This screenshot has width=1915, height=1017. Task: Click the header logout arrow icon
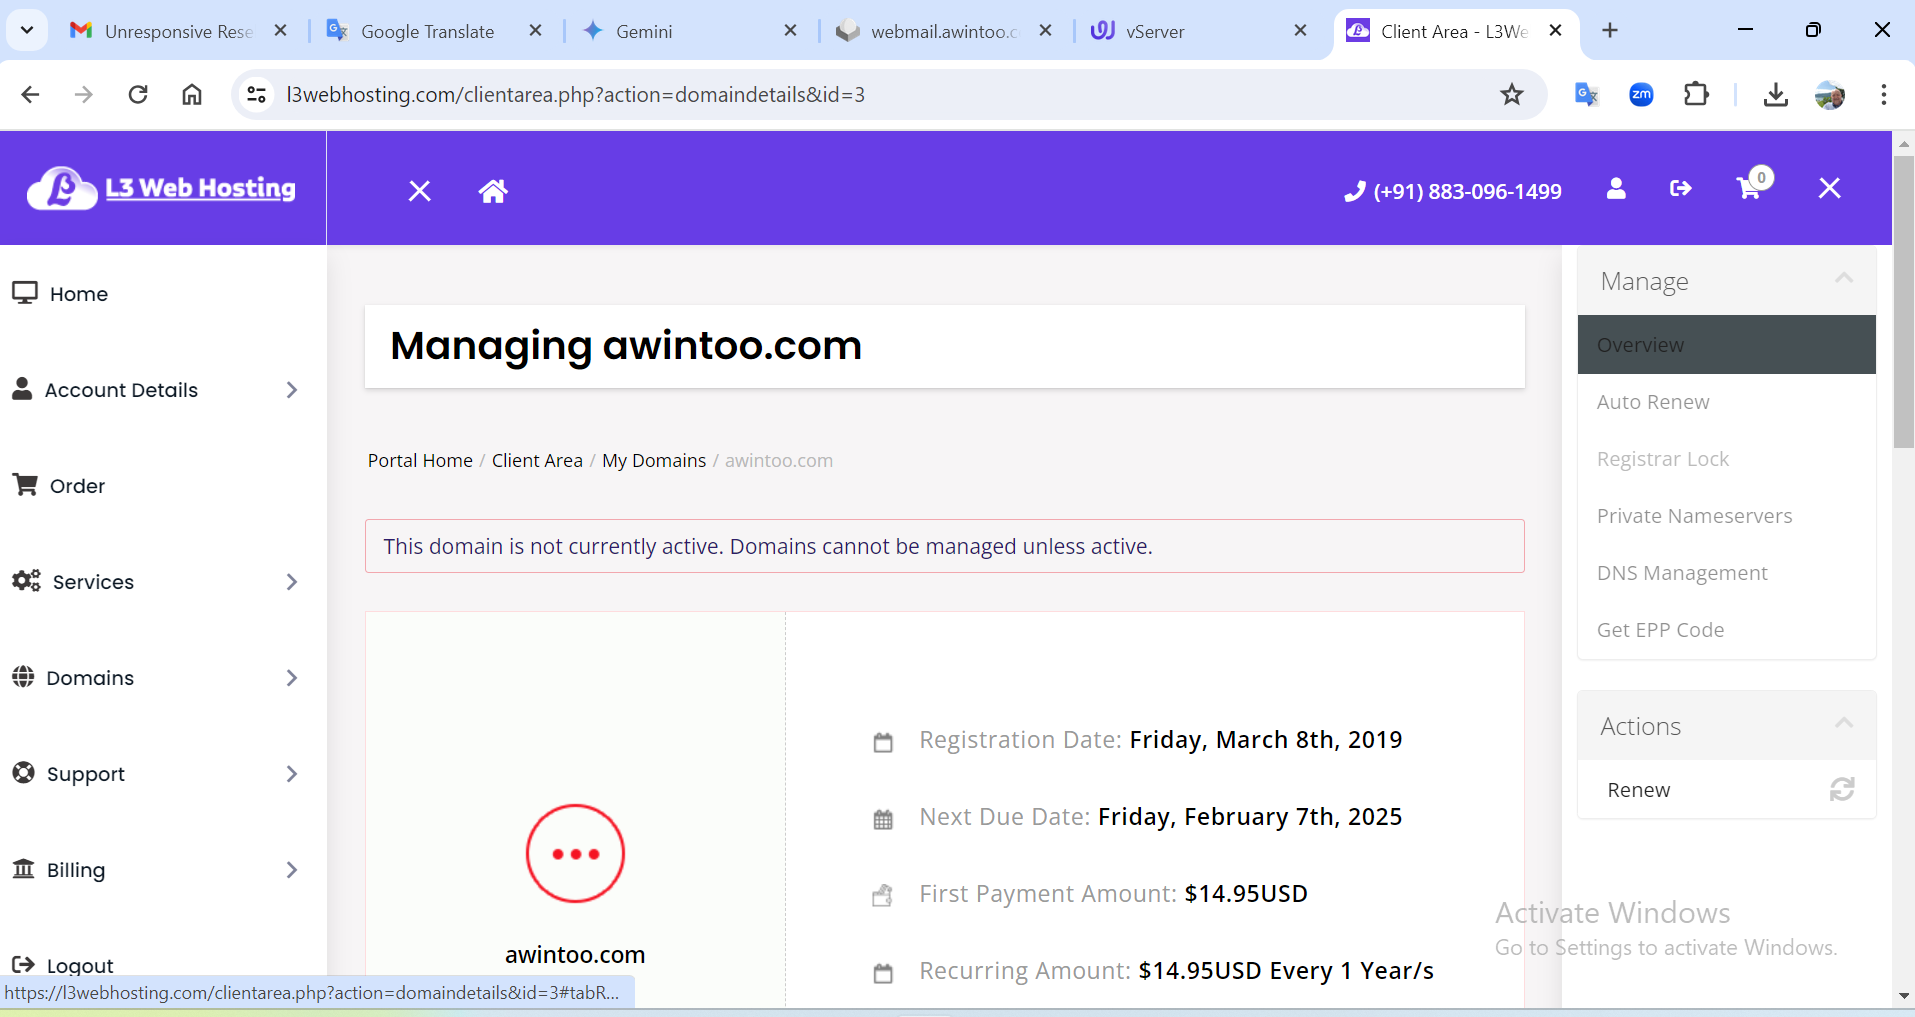pyautogui.click(x=1681, y=188)
